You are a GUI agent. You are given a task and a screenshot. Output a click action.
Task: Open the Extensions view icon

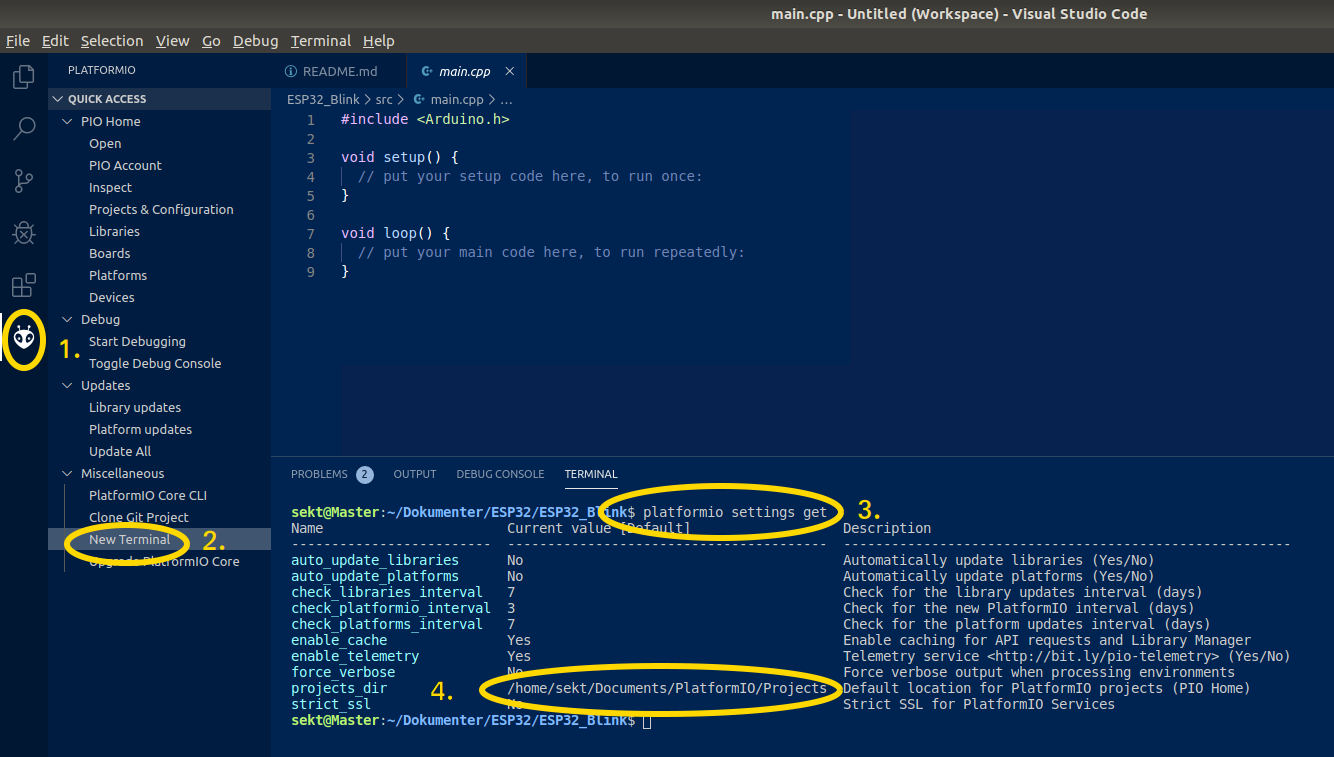pyautogui.click(x=24, y=286)
